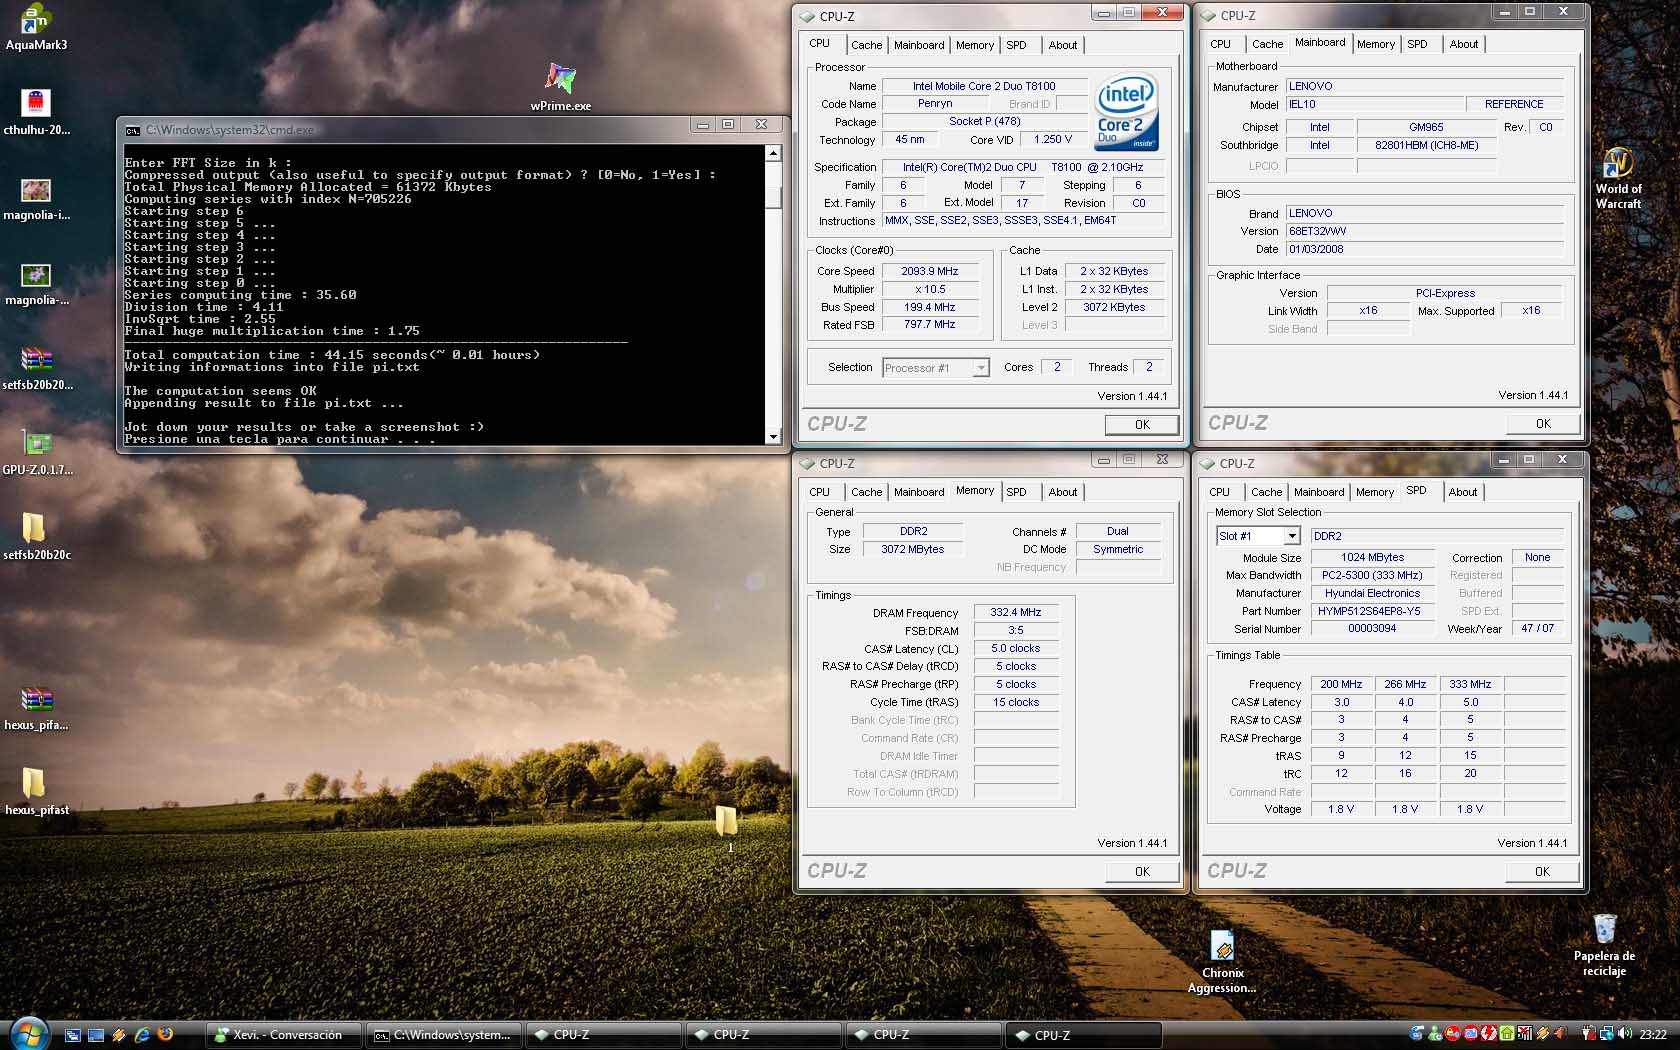Select the Chronix Aggression file icon
Screen dimensions: 1680x1050
(1222, 962)
